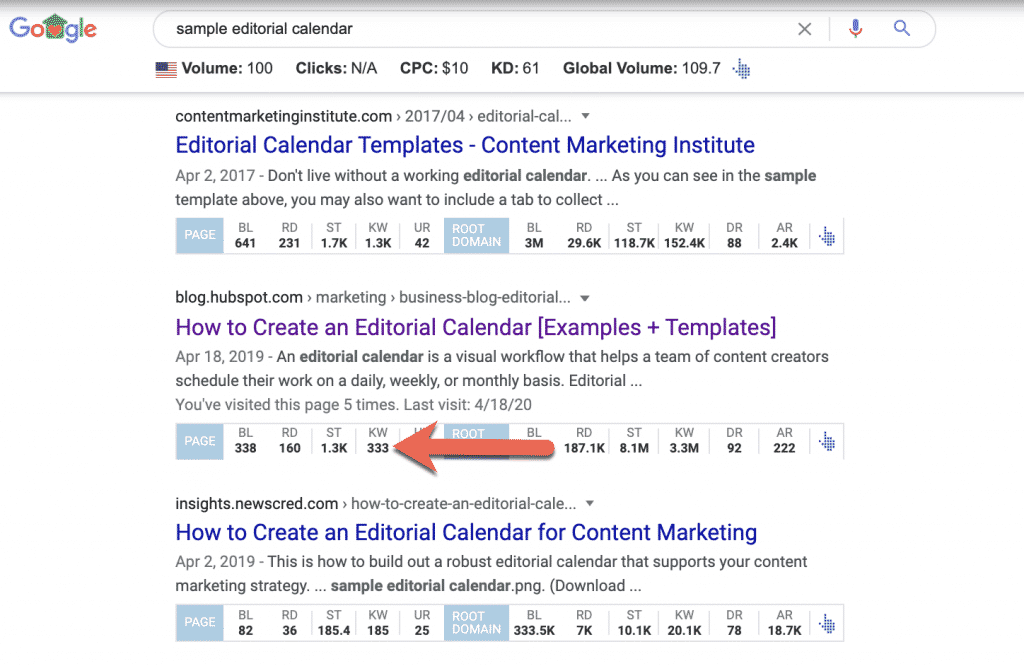Click the contentmarketinginstitute.com breadcrumb URL
Image resolution: width=1024 pixels, height=666 pixels.
(373, 116)
